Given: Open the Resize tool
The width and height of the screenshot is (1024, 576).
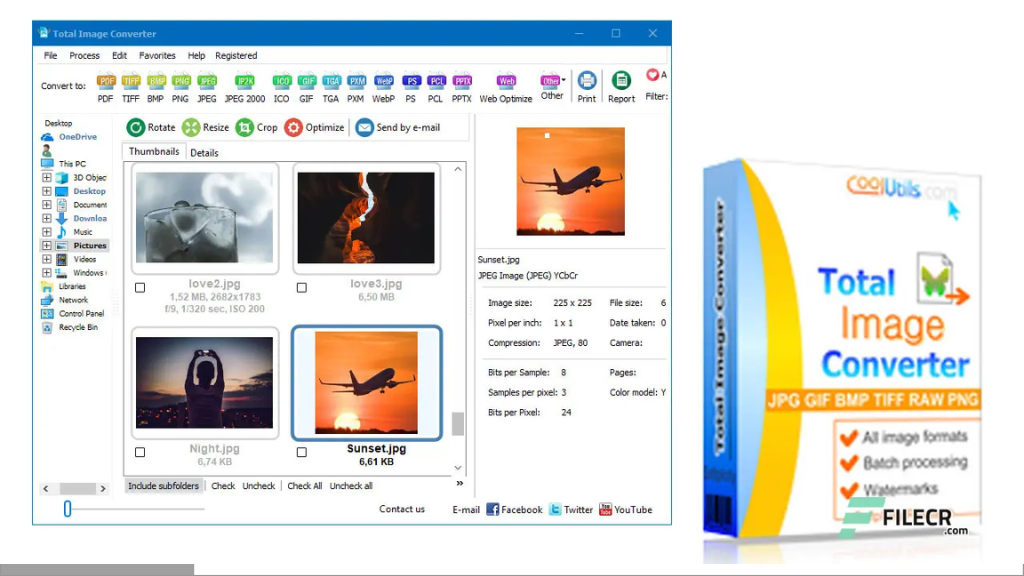Looking at the screenshot, I should tap(206, 127).
